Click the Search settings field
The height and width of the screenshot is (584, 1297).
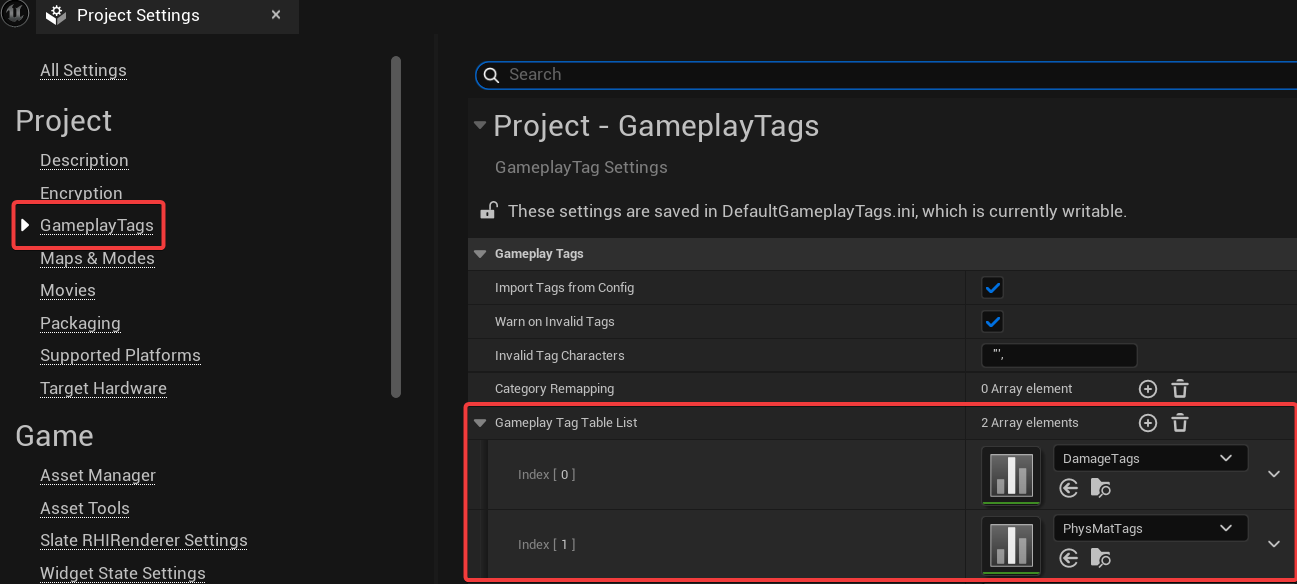coord(880,75)
